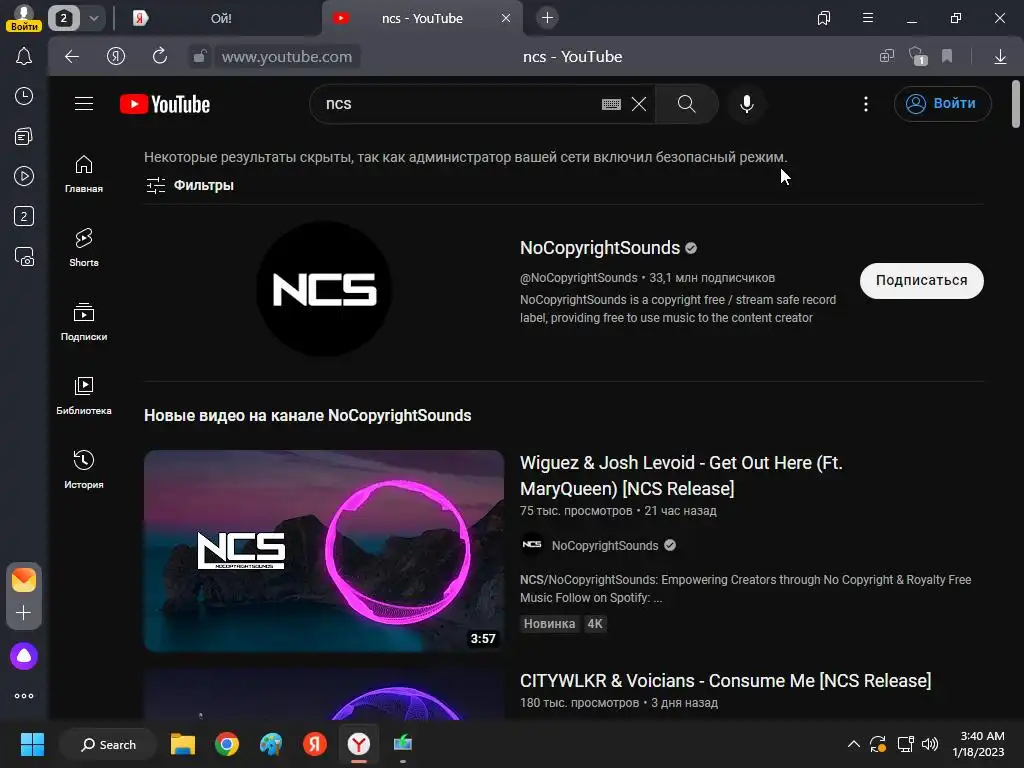The image size is (1024, 768).
Task: Switch to the Ой! tab
Action: pos(221,18)
